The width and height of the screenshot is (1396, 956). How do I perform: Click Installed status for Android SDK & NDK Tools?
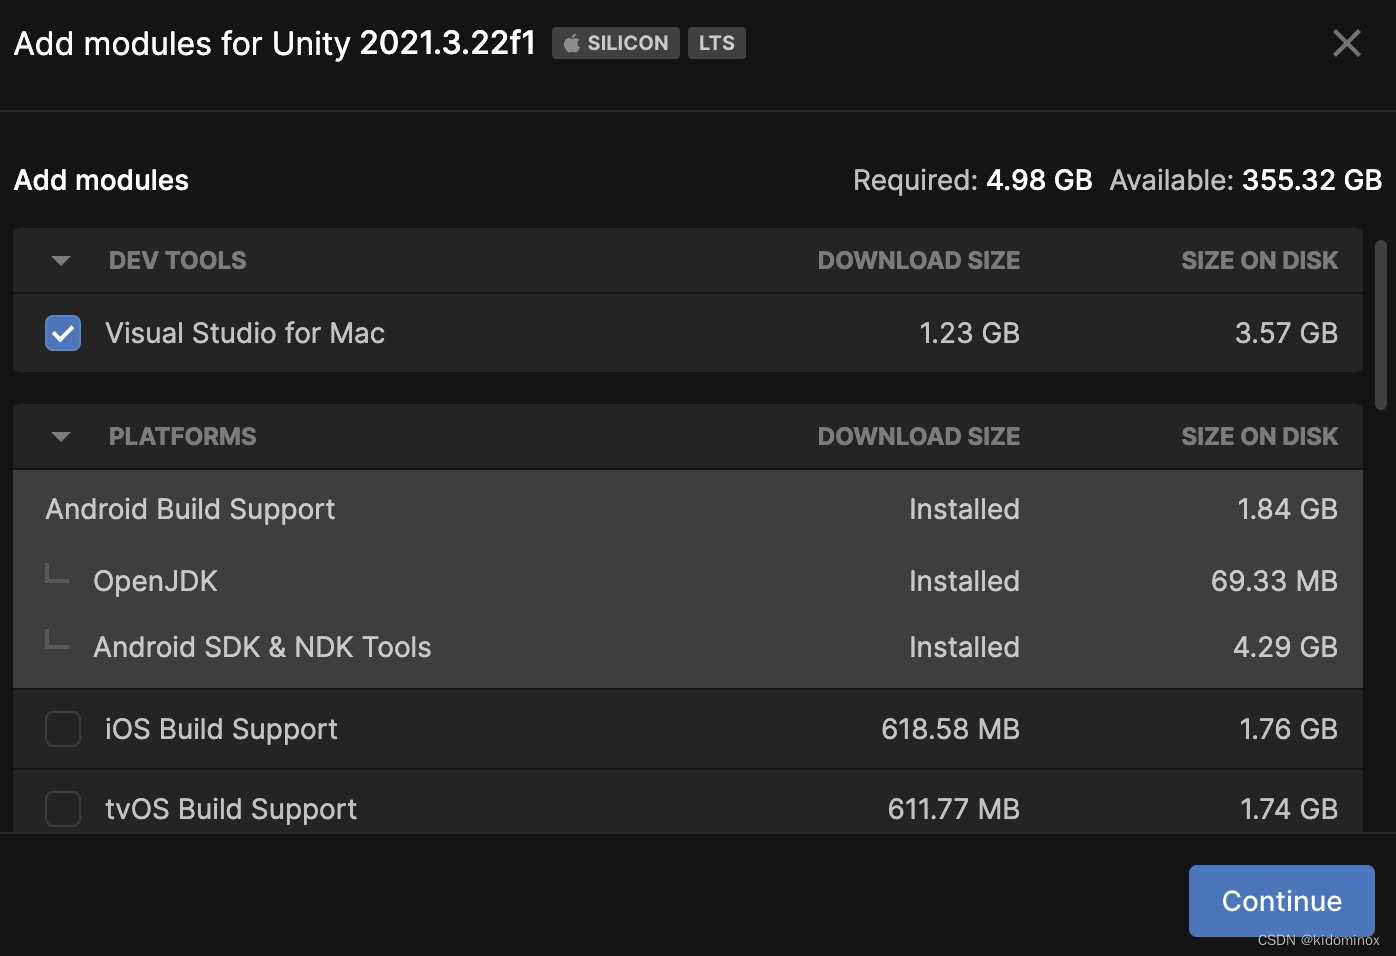[964, 647]
